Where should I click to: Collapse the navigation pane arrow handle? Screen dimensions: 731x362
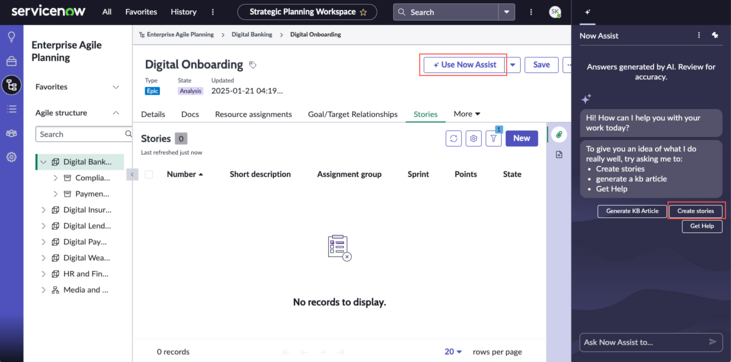(132, 174)
